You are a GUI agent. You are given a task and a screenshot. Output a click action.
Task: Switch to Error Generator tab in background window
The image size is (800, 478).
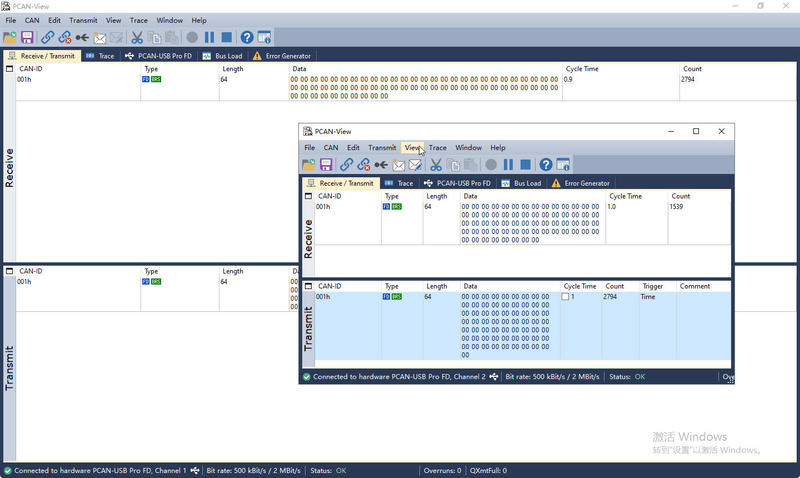(282, 56)
